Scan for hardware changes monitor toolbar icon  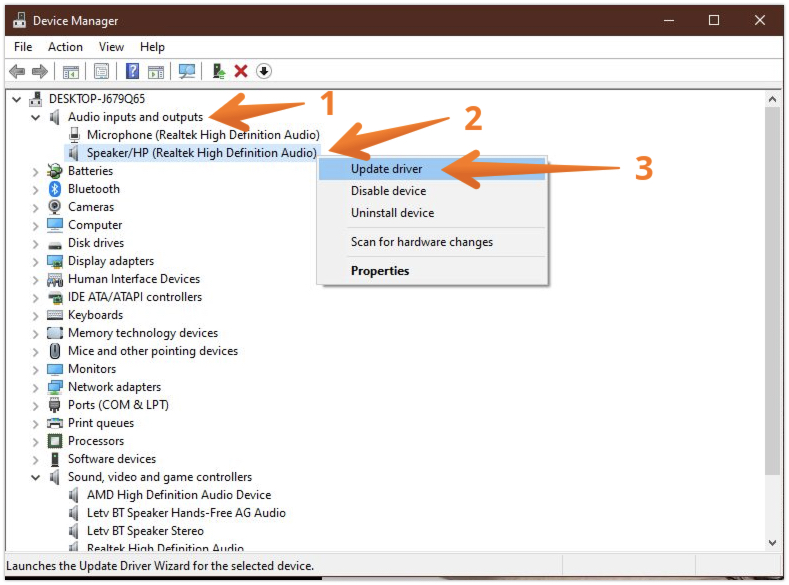point(187,71)
